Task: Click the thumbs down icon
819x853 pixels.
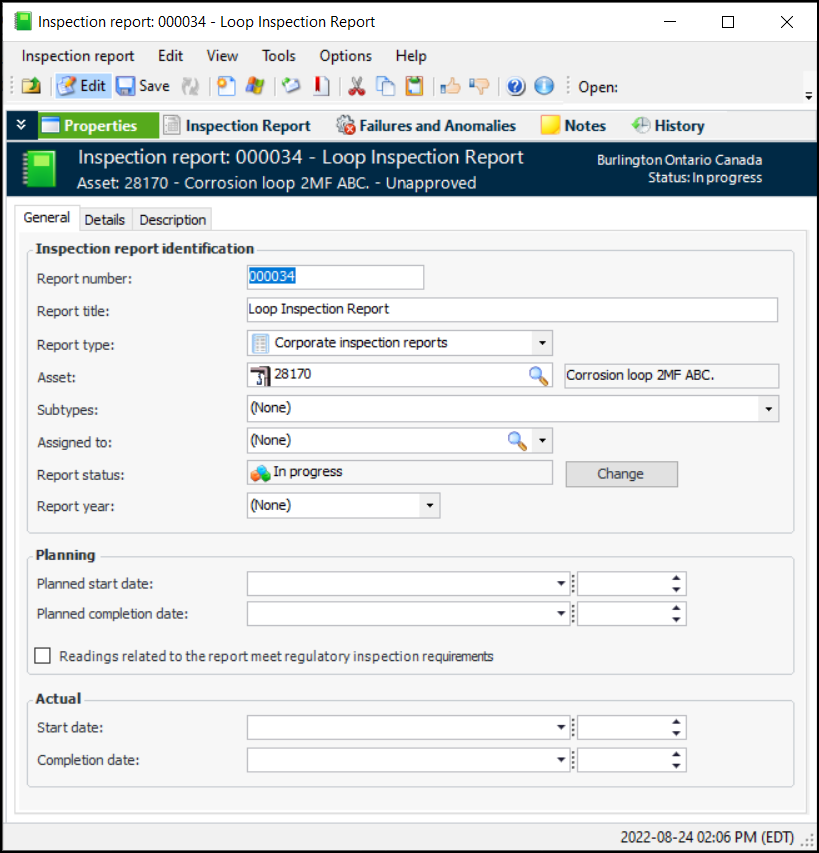Action: (479, 87)
